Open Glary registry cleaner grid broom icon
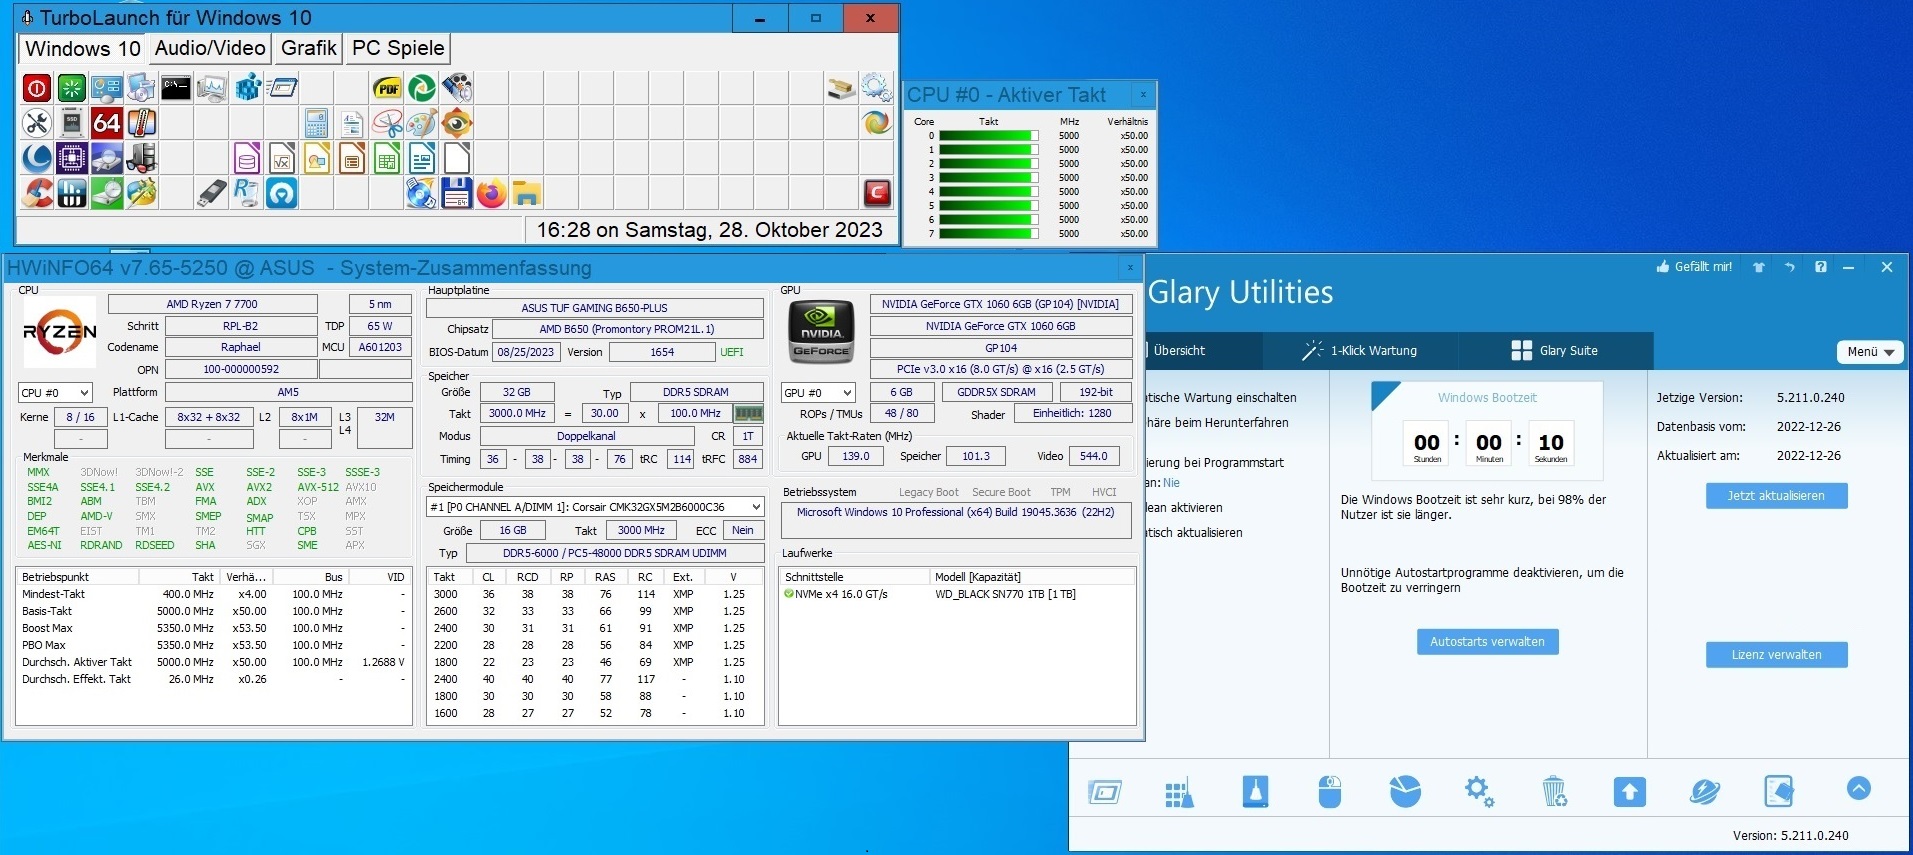The width and height of the screenshot is (1913, 855). tap(1179, 794)
